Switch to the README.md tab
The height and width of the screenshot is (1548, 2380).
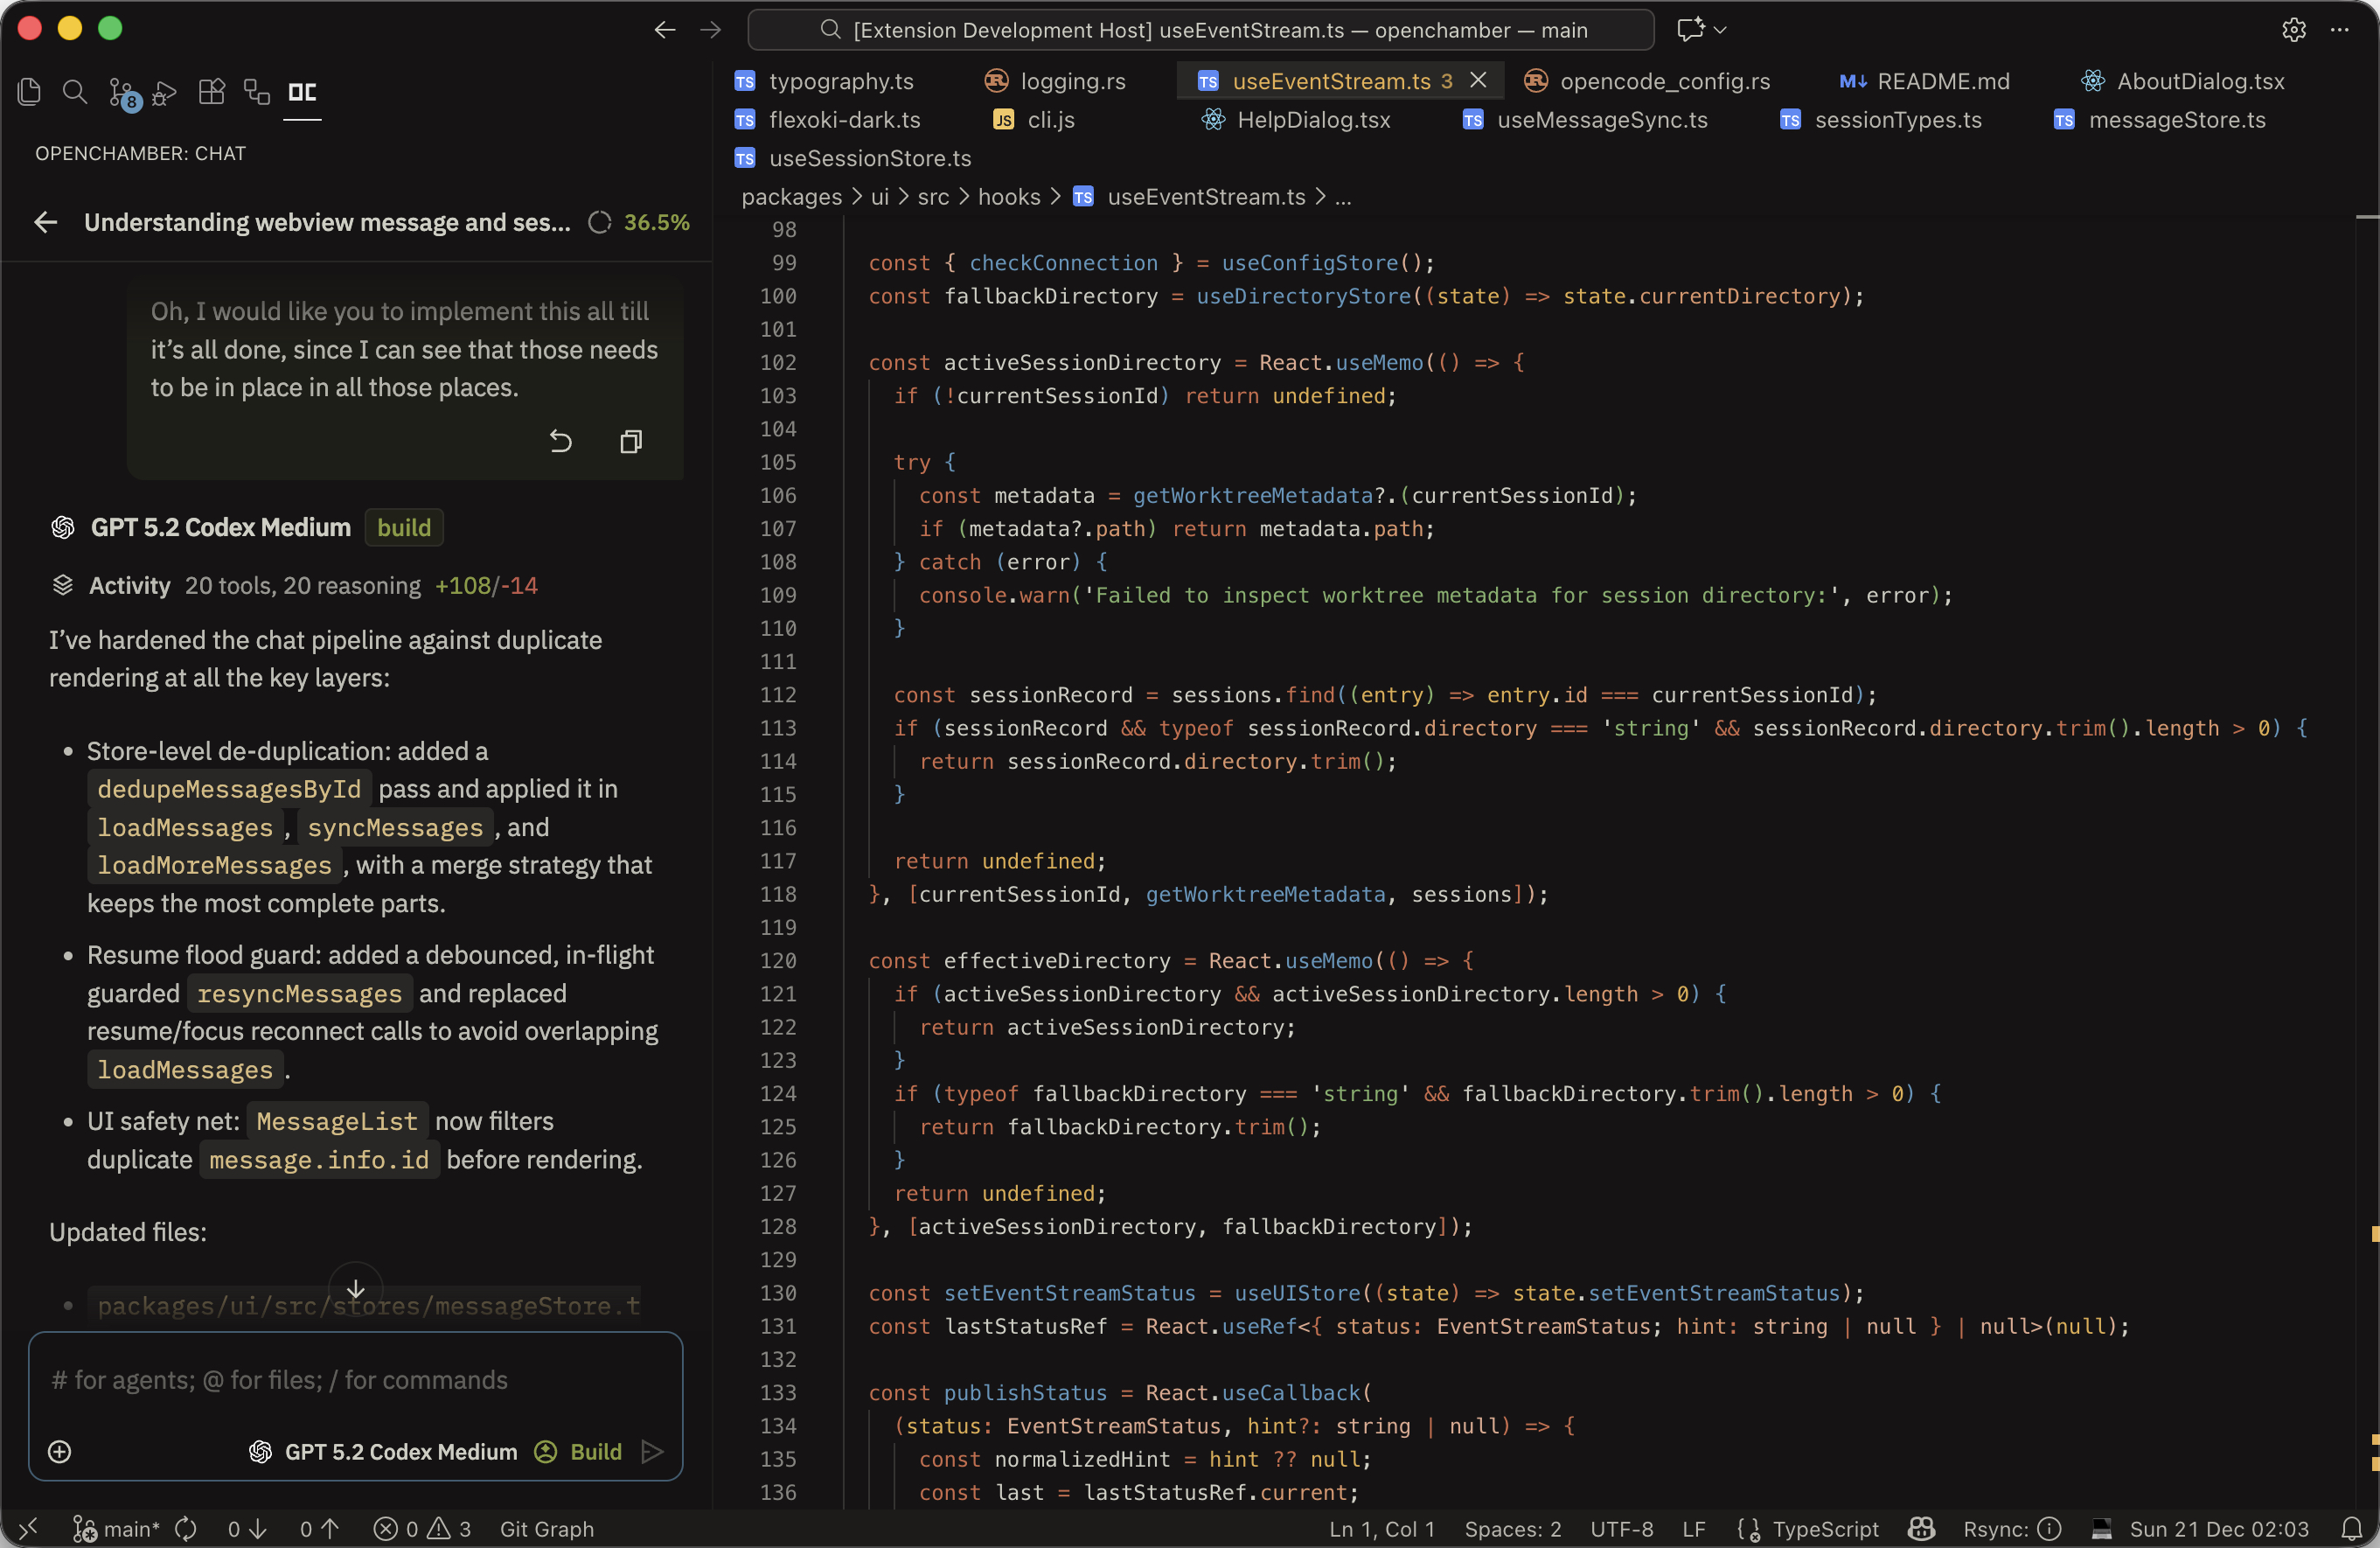click(1924, 81)
